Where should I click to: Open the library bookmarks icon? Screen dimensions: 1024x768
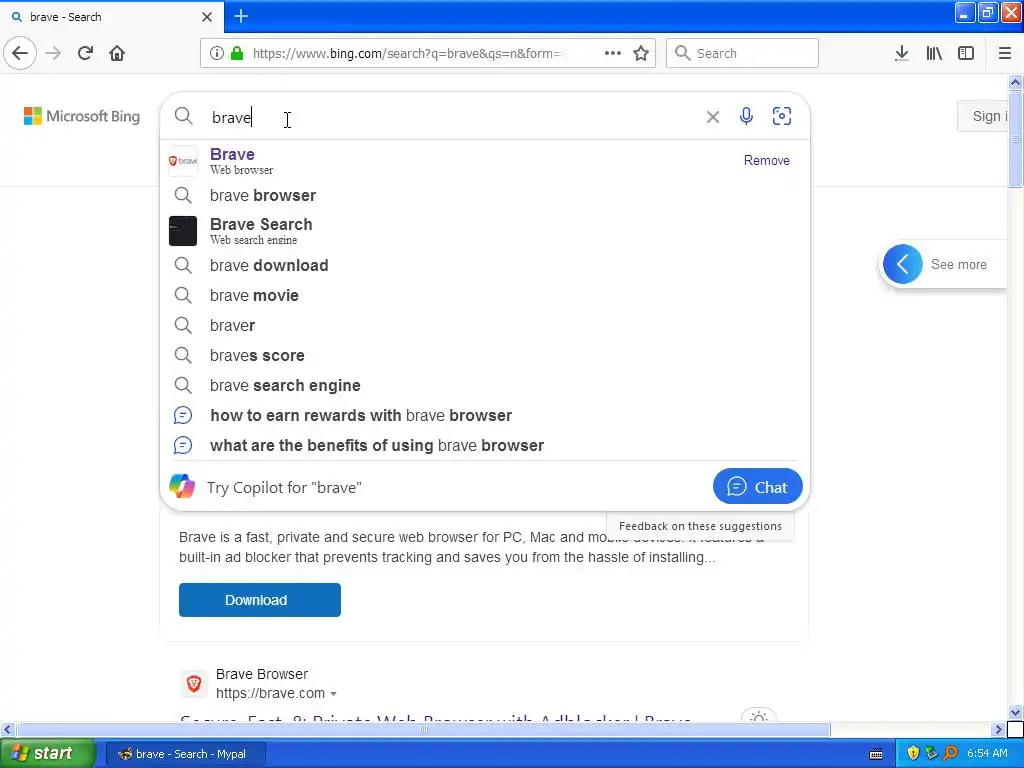coord(934,53)
